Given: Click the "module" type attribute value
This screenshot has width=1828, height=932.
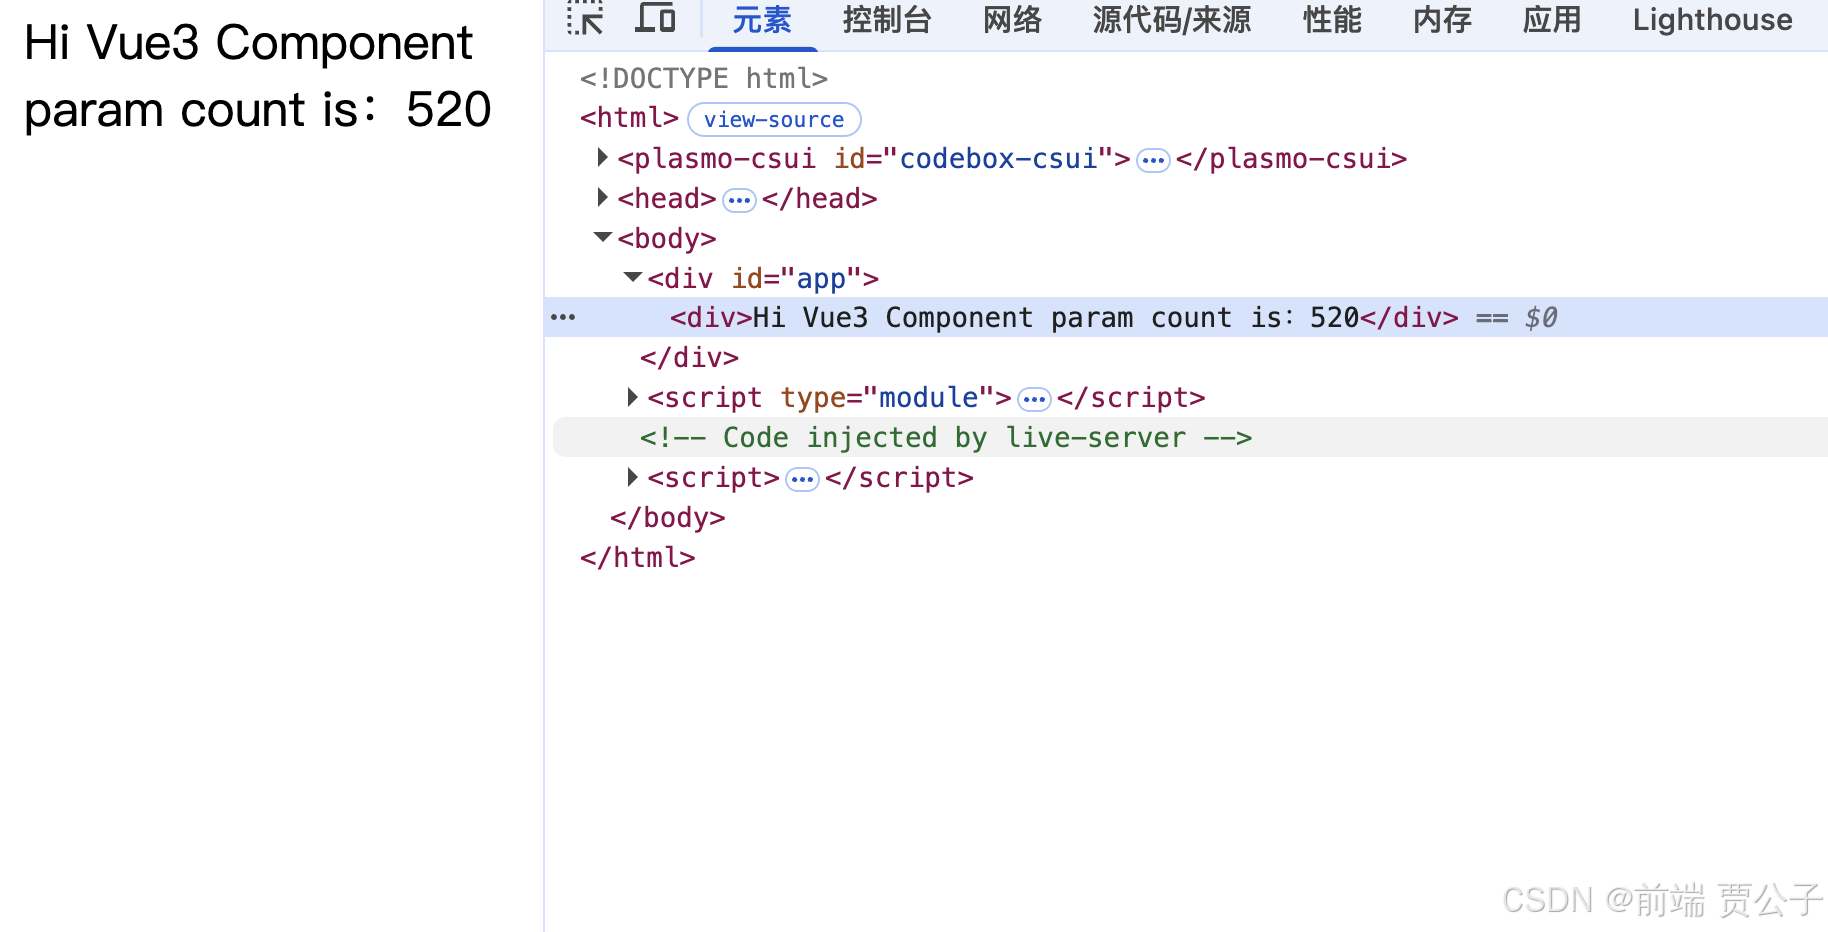Looking at the screenshot, I should 928,398.
